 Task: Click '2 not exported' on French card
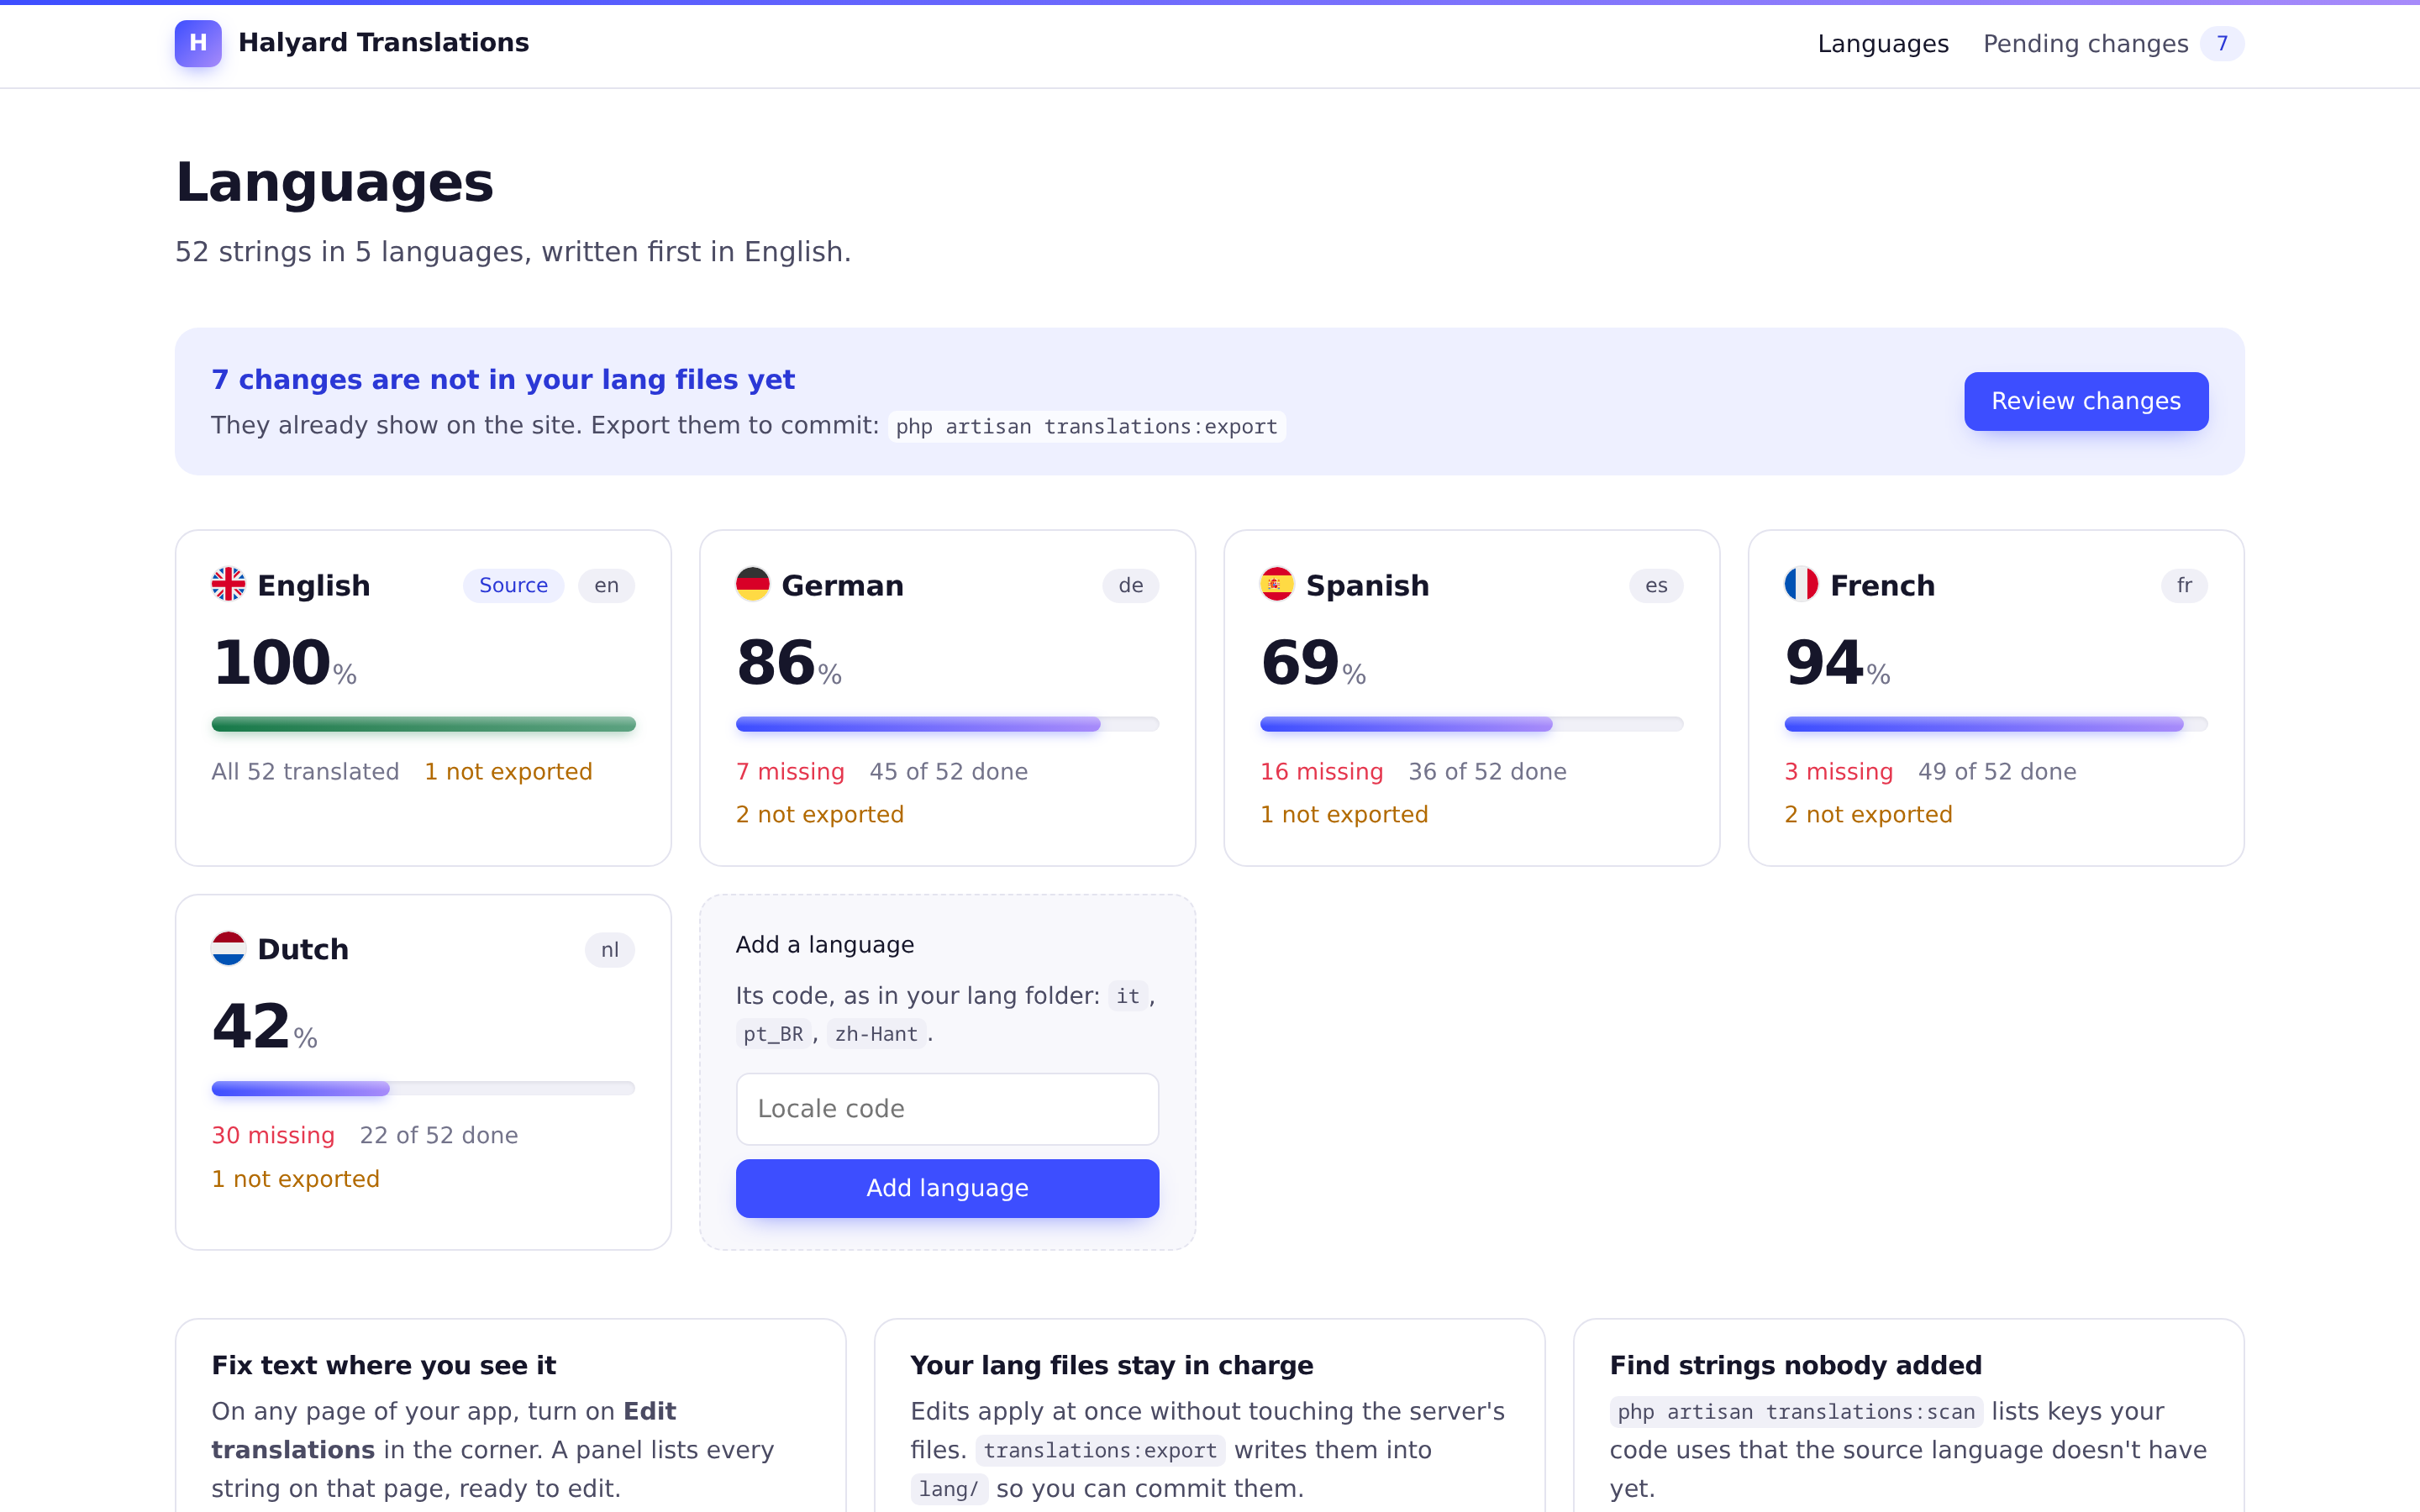1868,815
